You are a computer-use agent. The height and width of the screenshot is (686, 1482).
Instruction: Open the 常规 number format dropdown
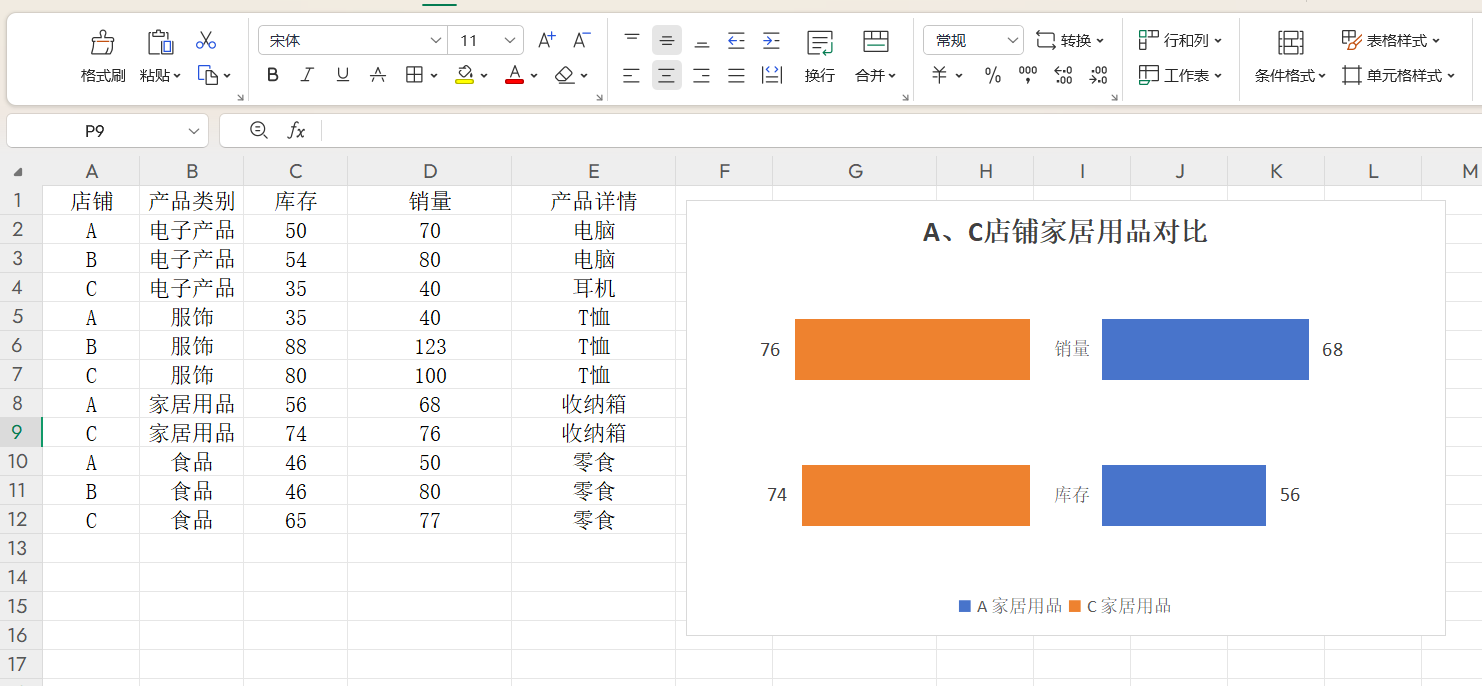point(1012,40)
